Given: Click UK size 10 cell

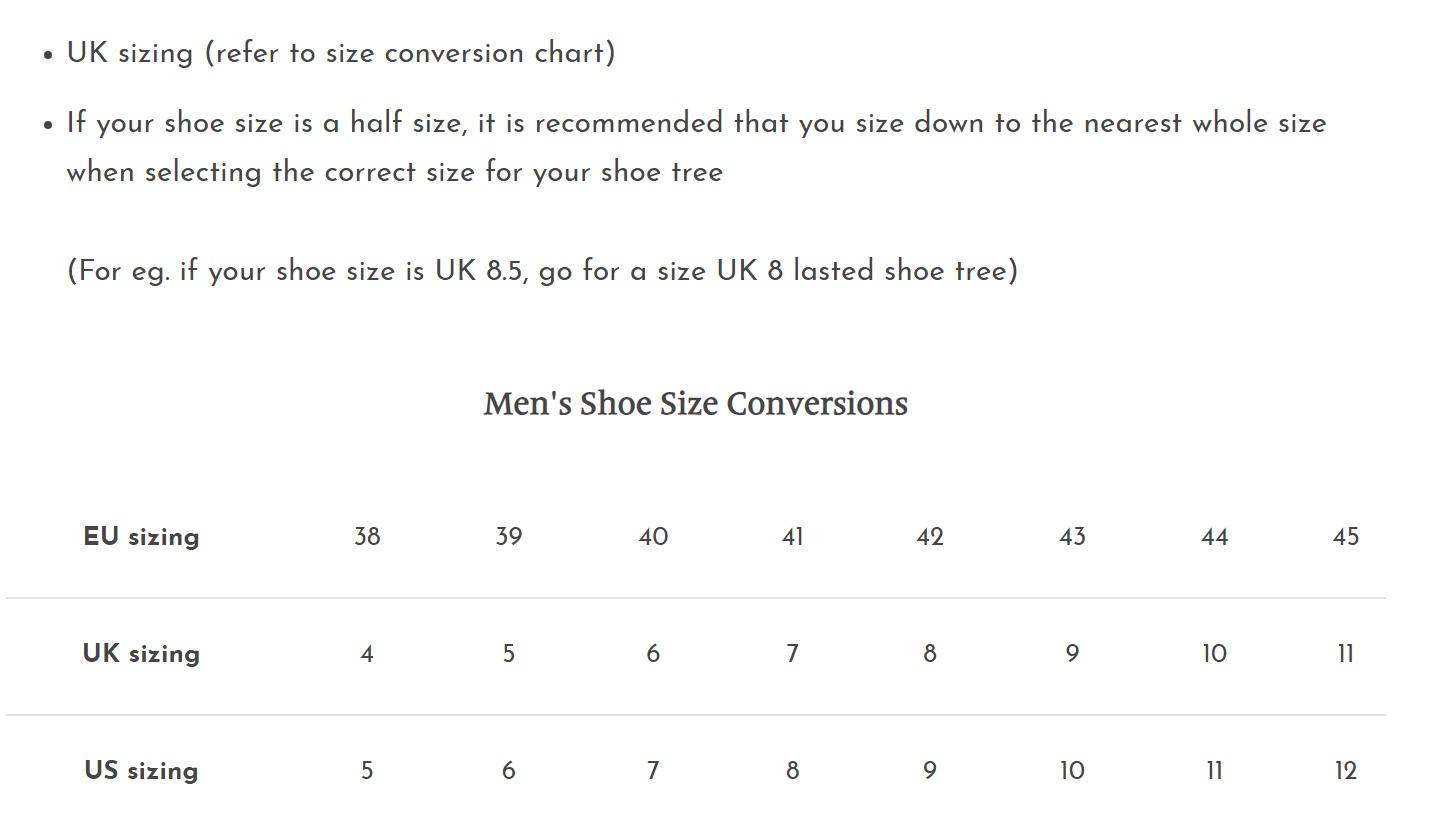Looking at the screenshot, I should click(x=1214, y=654).
